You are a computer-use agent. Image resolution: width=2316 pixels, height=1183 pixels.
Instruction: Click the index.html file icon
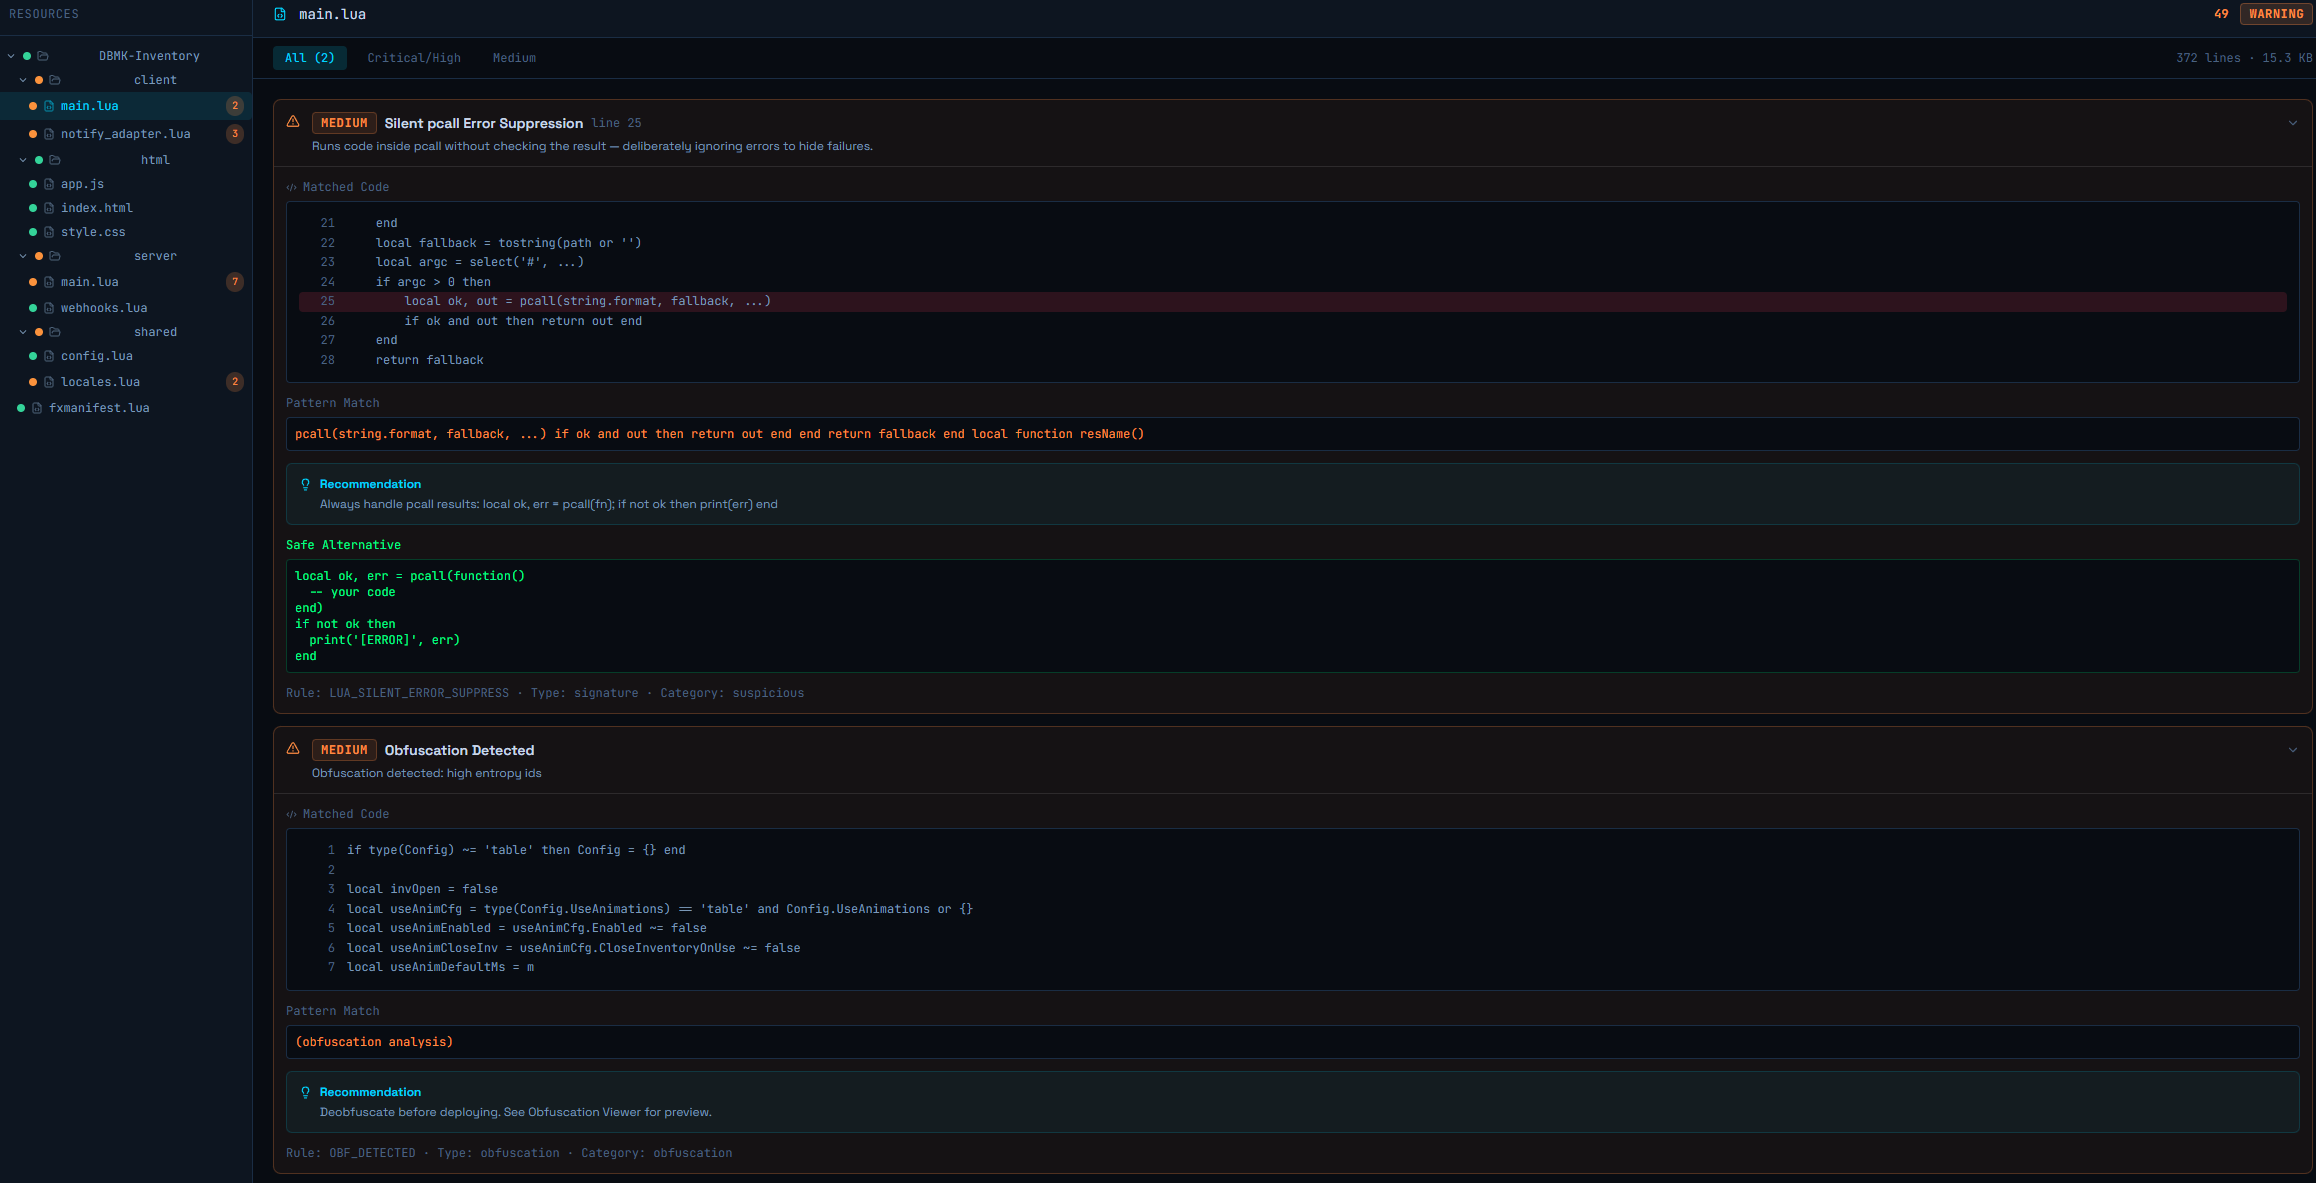[x=49, y=208]
